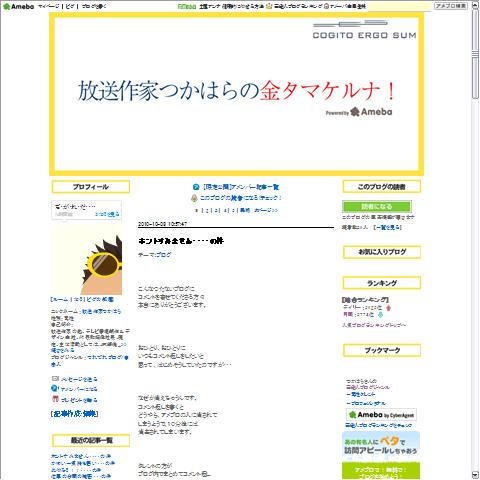
Task: Click the green label in the top bar
Action: point(186,6)
